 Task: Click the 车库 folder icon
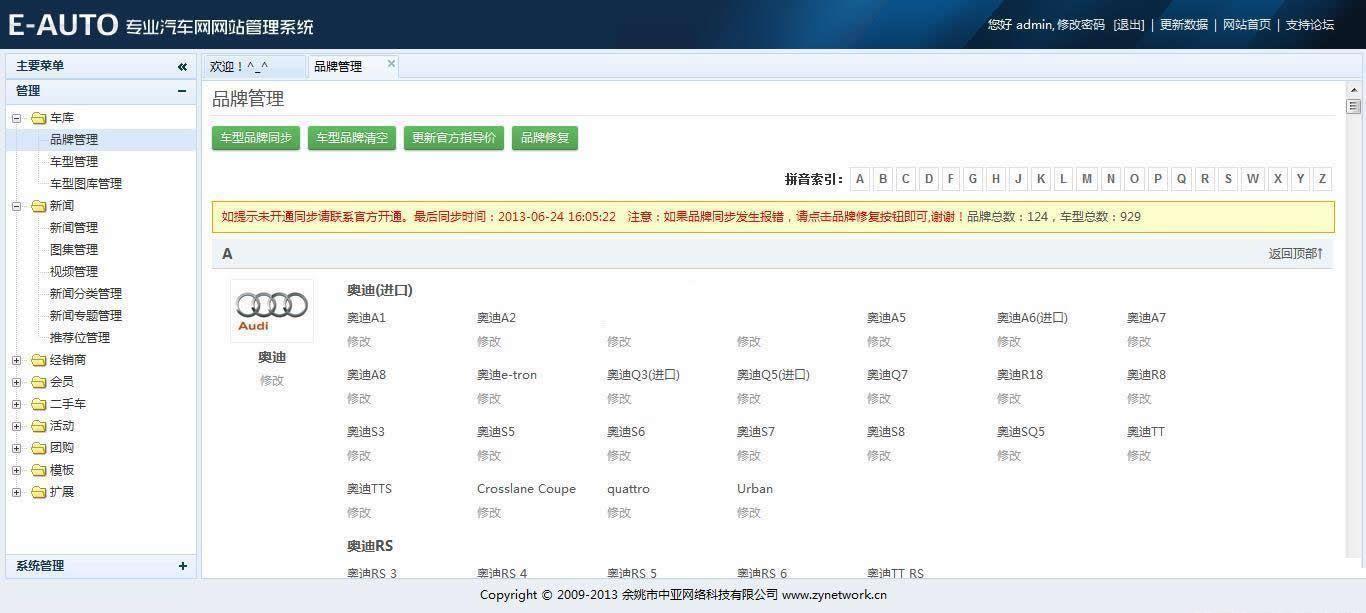(38, 118)
